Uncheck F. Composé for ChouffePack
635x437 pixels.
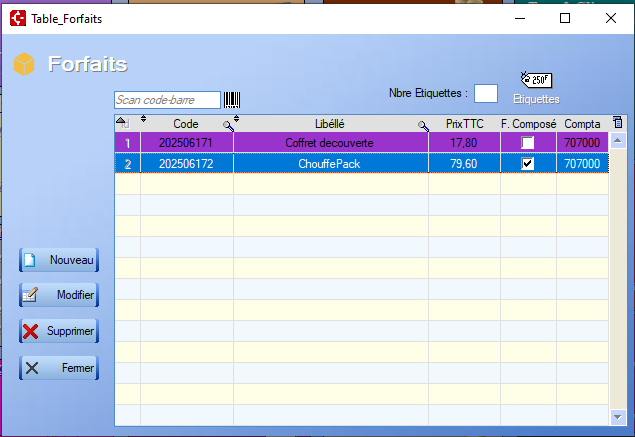(x=528, y=164)
